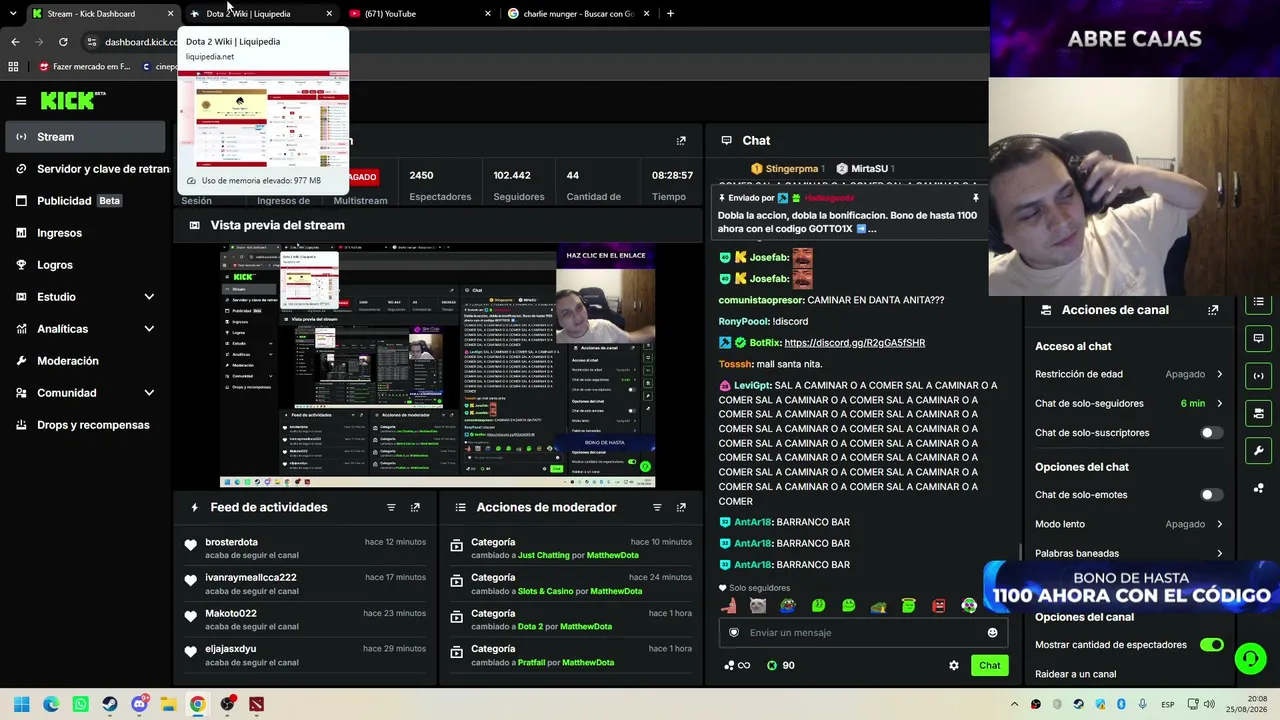
Task: Open the list panel in right sidebar
Action: pos(1258,302)
